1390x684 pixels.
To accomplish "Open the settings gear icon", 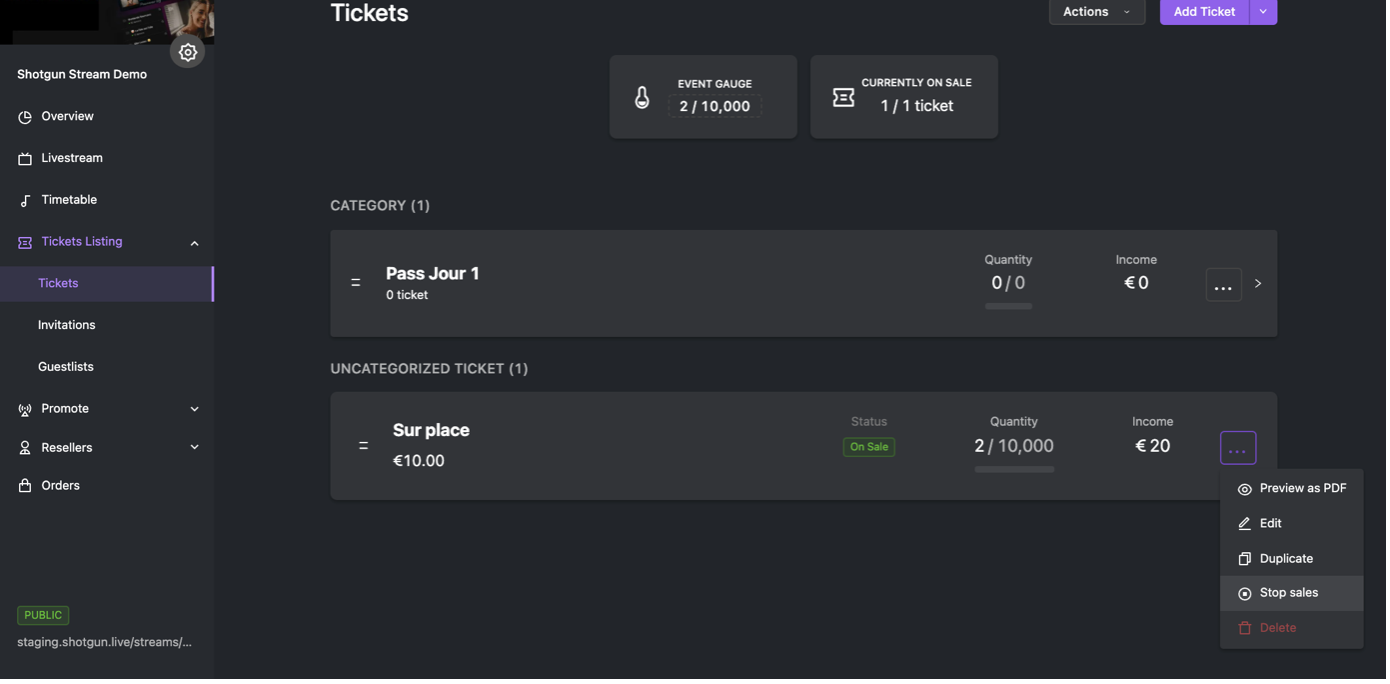I will coord(187,52).
